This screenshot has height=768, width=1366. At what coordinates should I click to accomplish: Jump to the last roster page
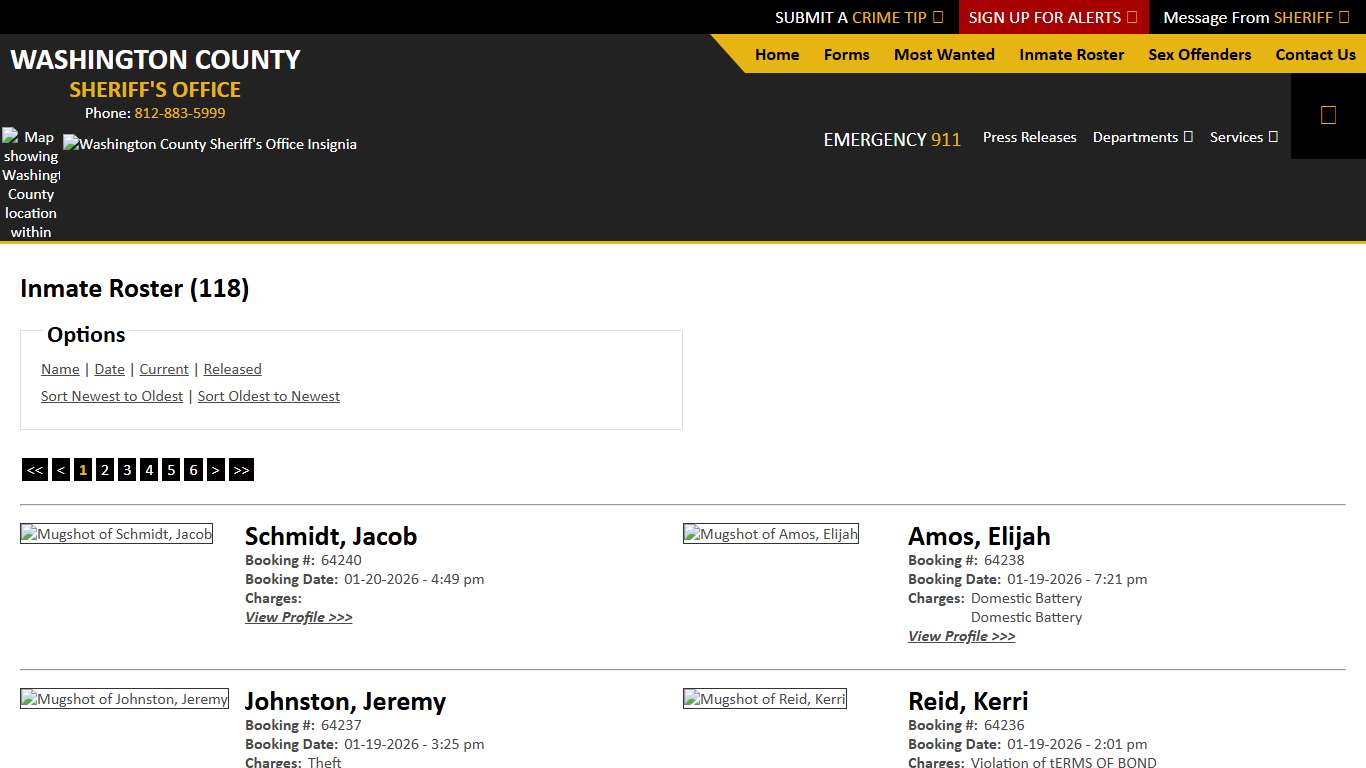[240, 469]
